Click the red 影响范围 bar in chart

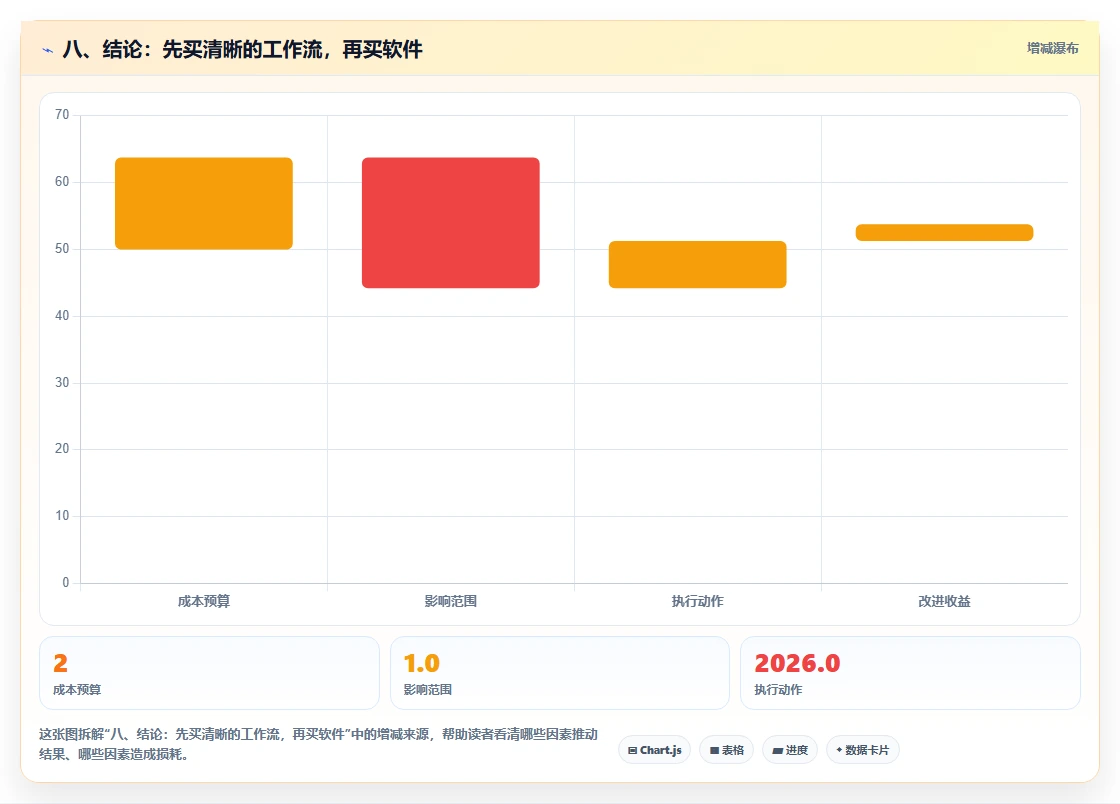[x=451, y=223]
